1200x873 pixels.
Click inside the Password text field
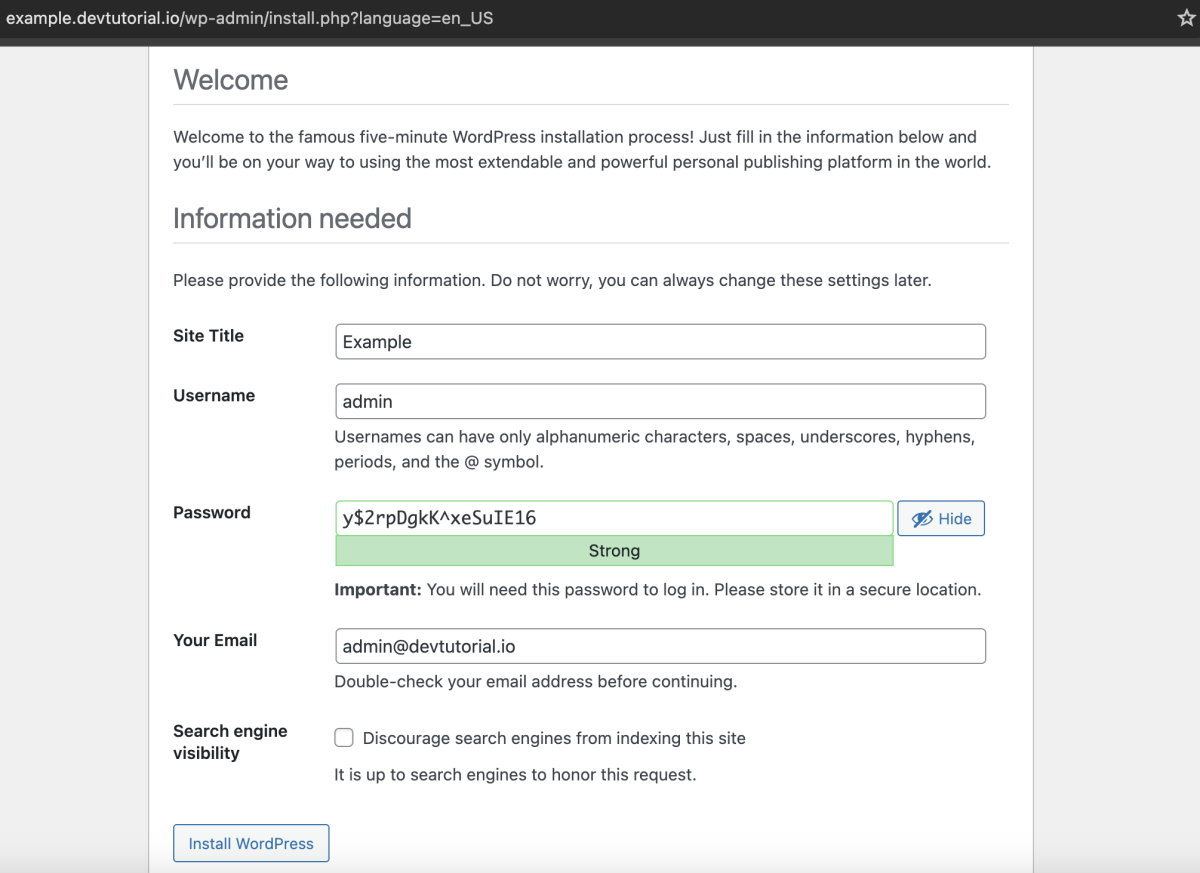point(614,518)
